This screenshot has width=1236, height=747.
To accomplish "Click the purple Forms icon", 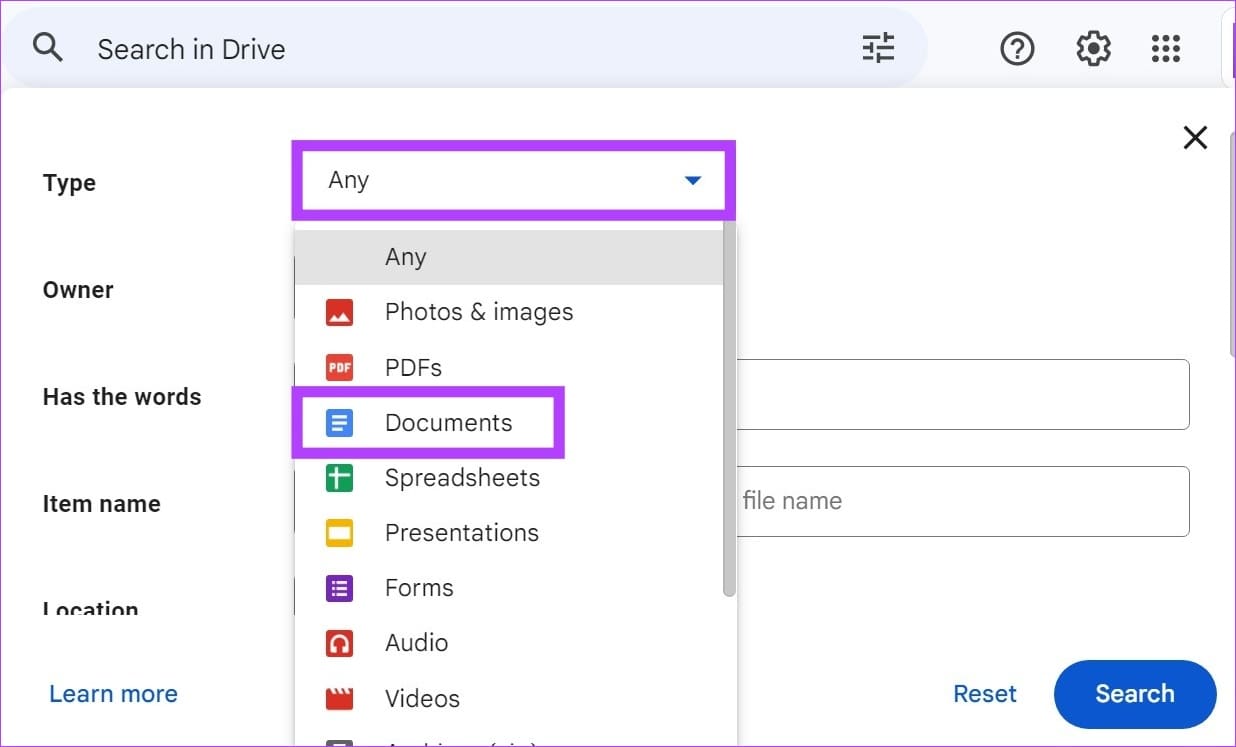I will click(x=340, y=588).
